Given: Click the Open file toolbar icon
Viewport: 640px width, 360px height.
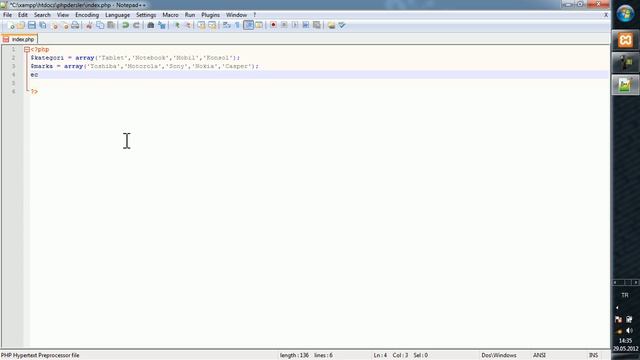Looking at the screenshot, I should [21, 25].
